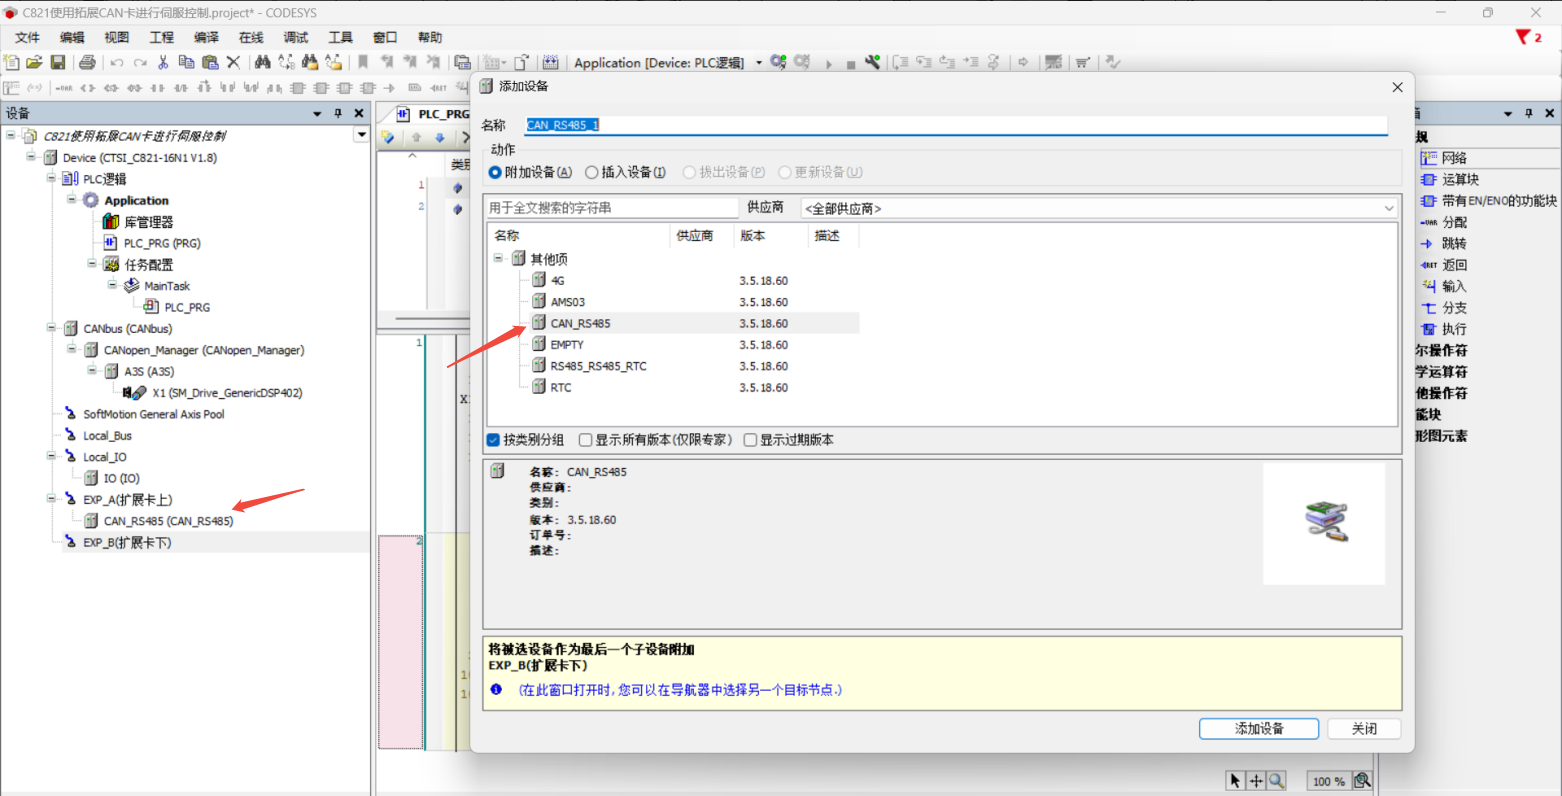Pin the 设备 panel with the pushpin
The height and width of the screenshot is (796, 1562).
[x=338, y=113]
